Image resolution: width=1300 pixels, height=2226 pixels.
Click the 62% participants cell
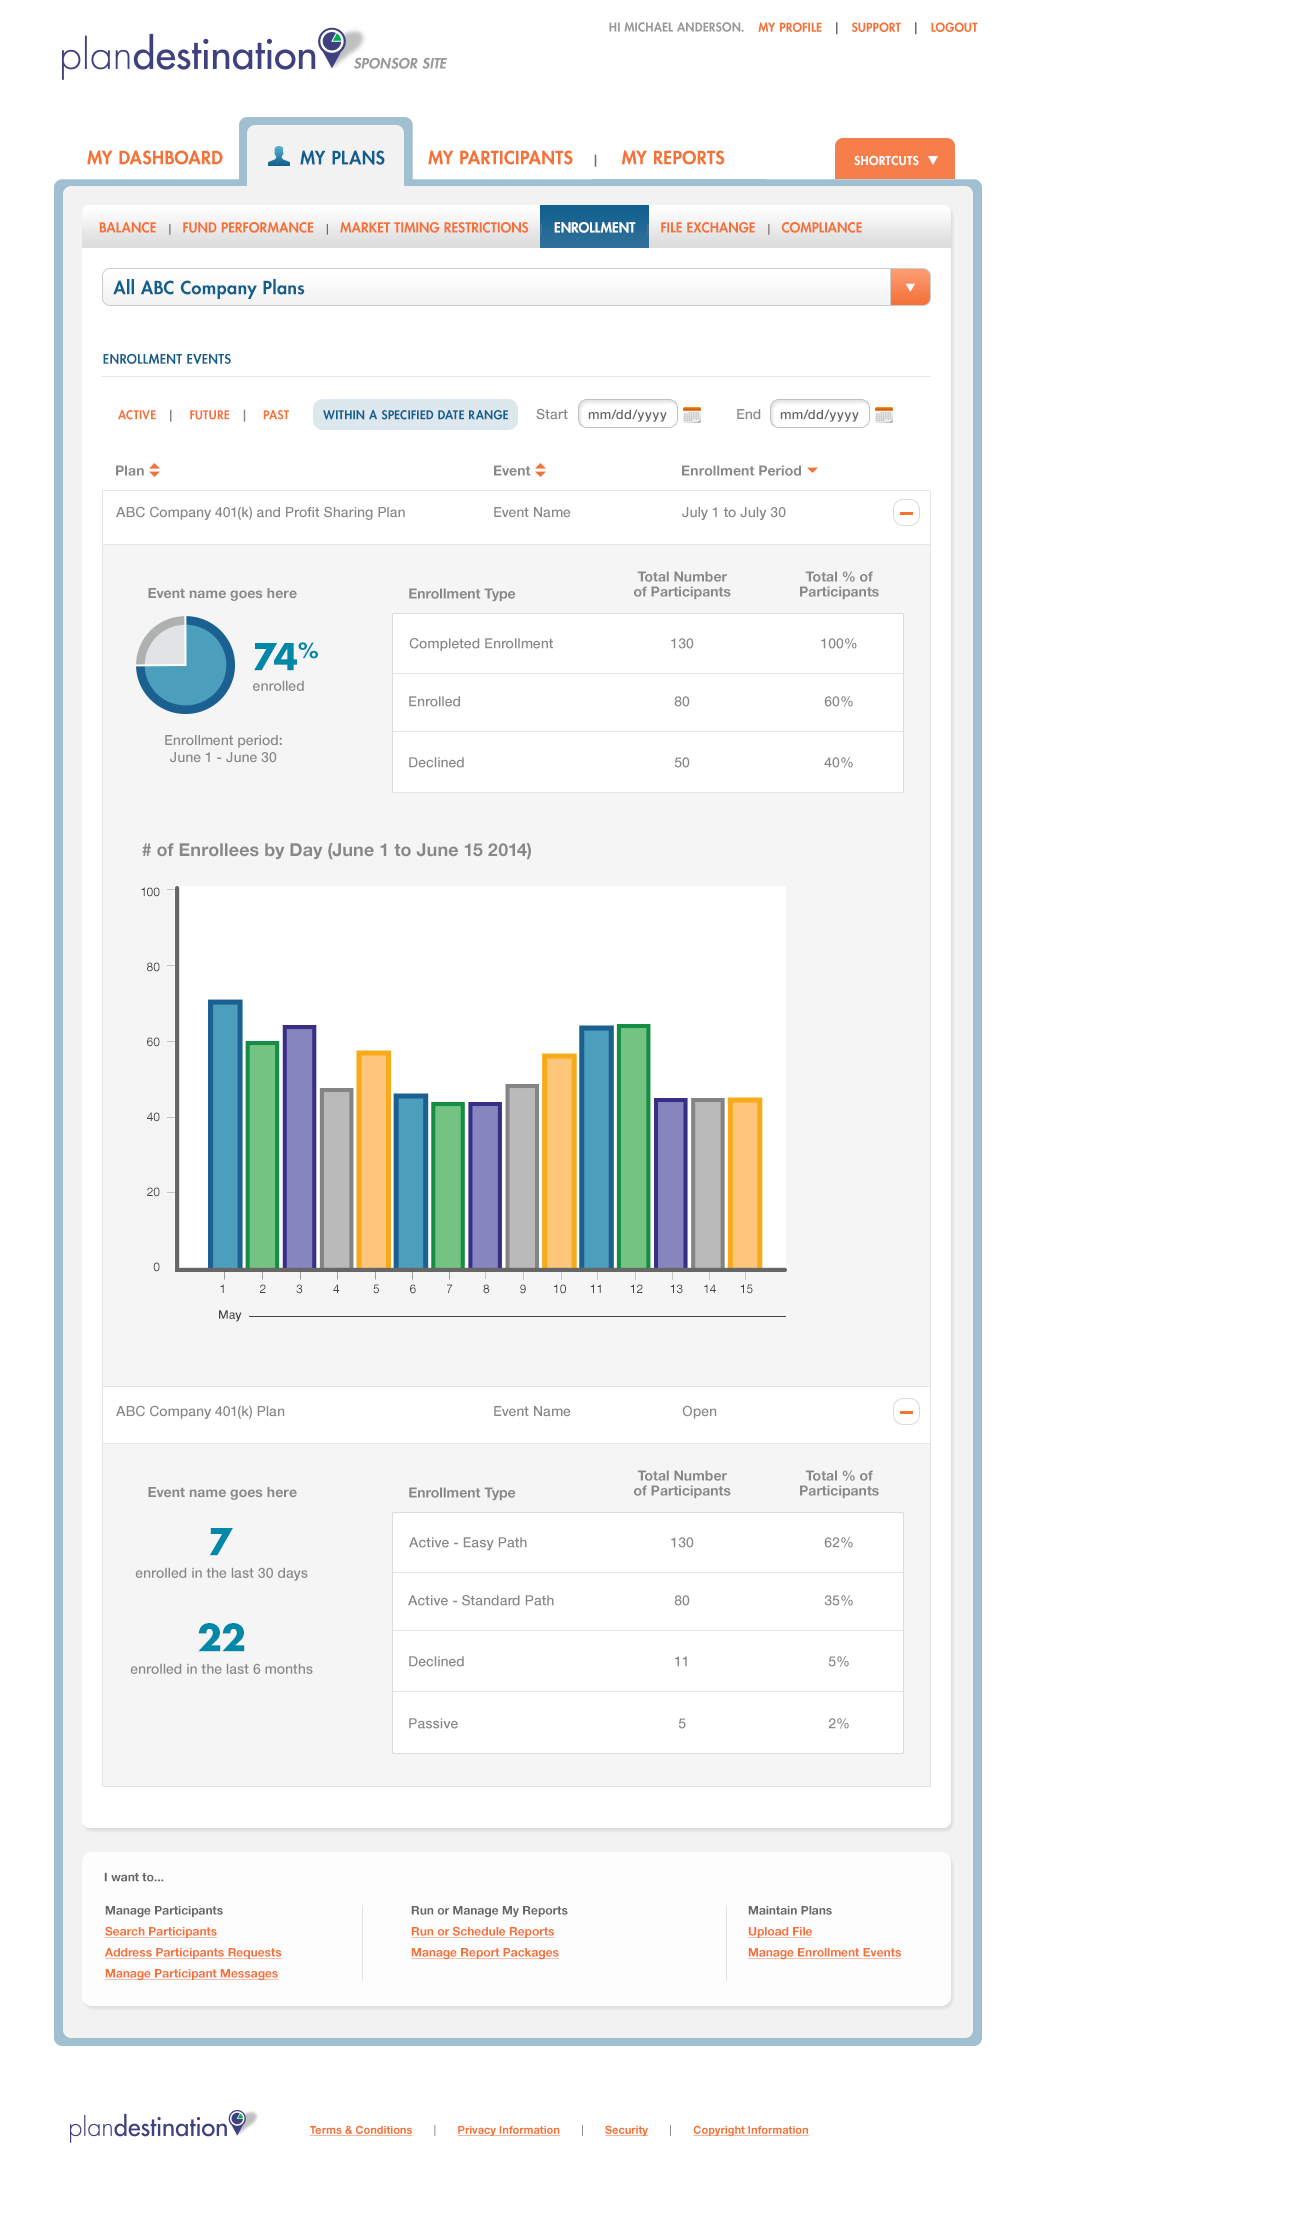[x=839, y=1543]
